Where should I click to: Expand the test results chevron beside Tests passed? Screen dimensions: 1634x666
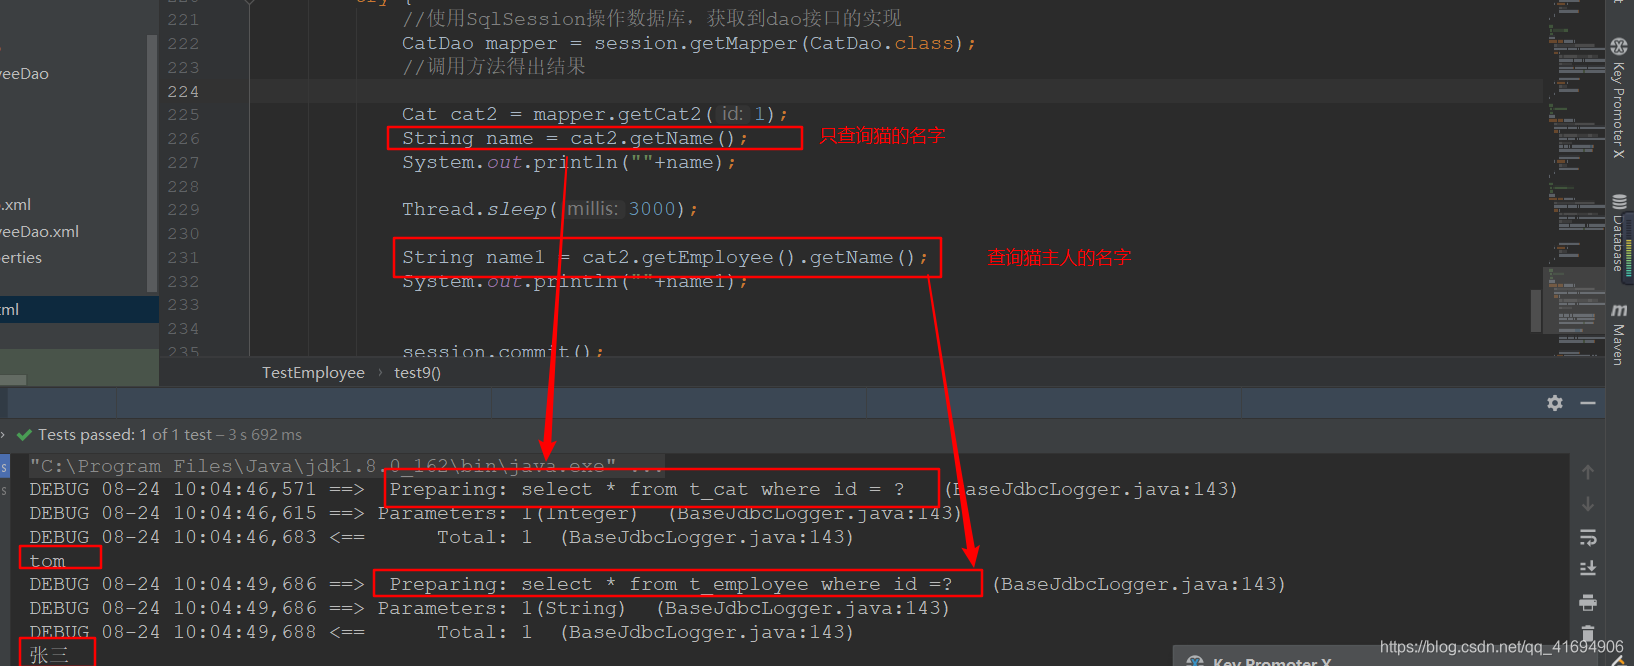pos(3,435)
